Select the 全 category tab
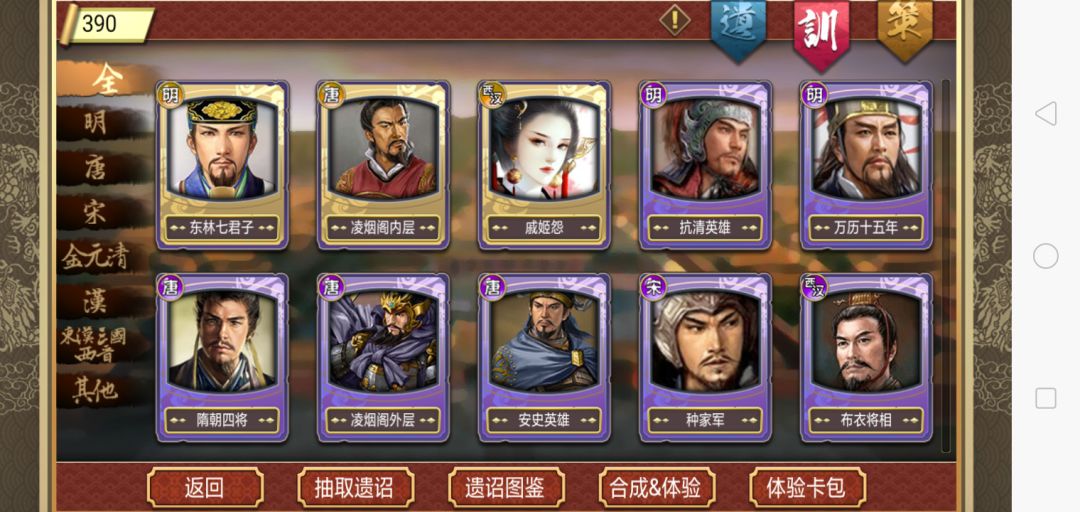 (107, 81)
